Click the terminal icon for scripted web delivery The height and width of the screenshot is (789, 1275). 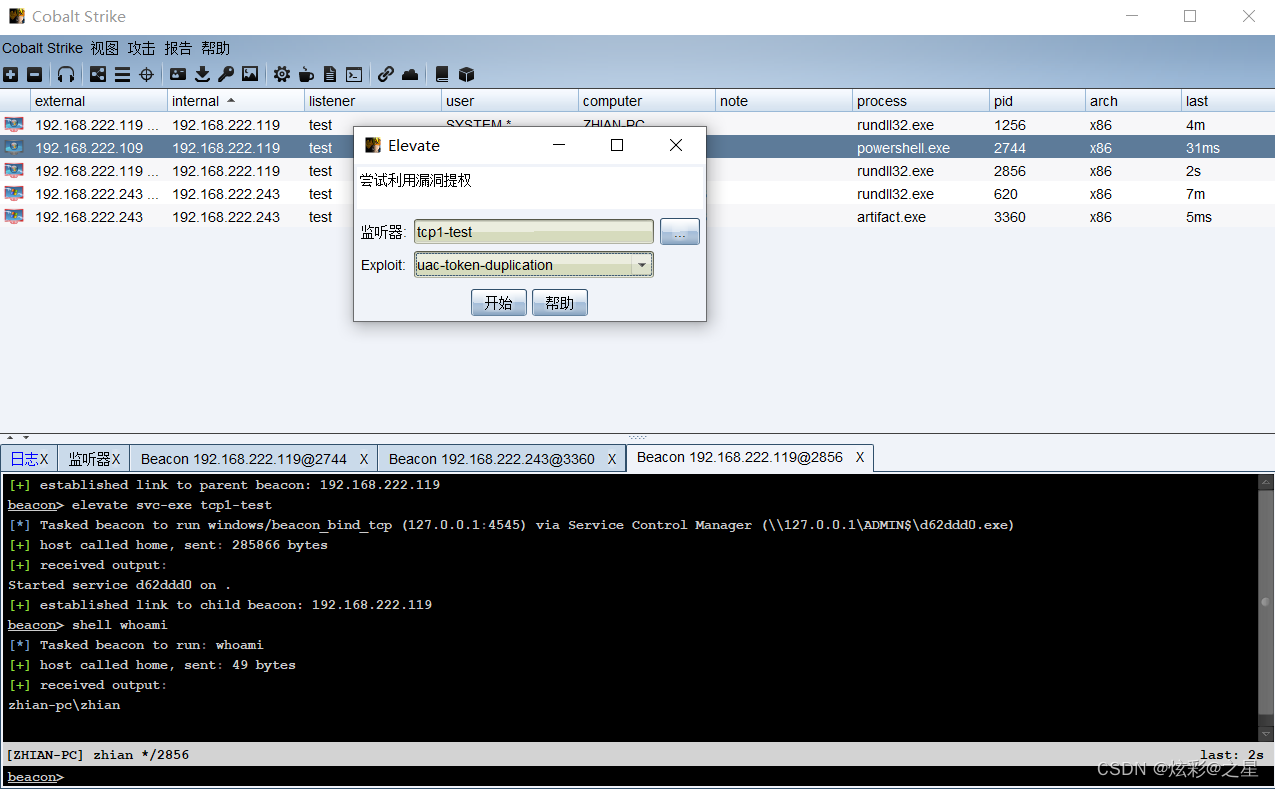tap(354, 74)
